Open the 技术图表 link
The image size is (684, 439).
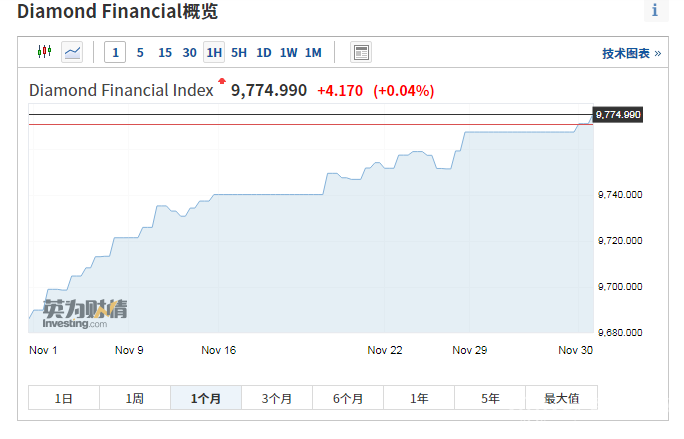point(631,53)
